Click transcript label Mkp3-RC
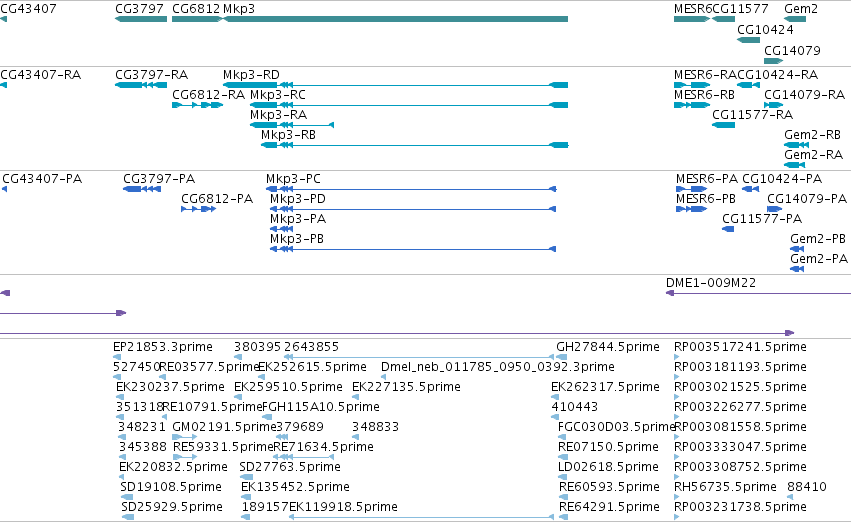The width and height of the screenshot is (851, 522). tap(278, 94)
